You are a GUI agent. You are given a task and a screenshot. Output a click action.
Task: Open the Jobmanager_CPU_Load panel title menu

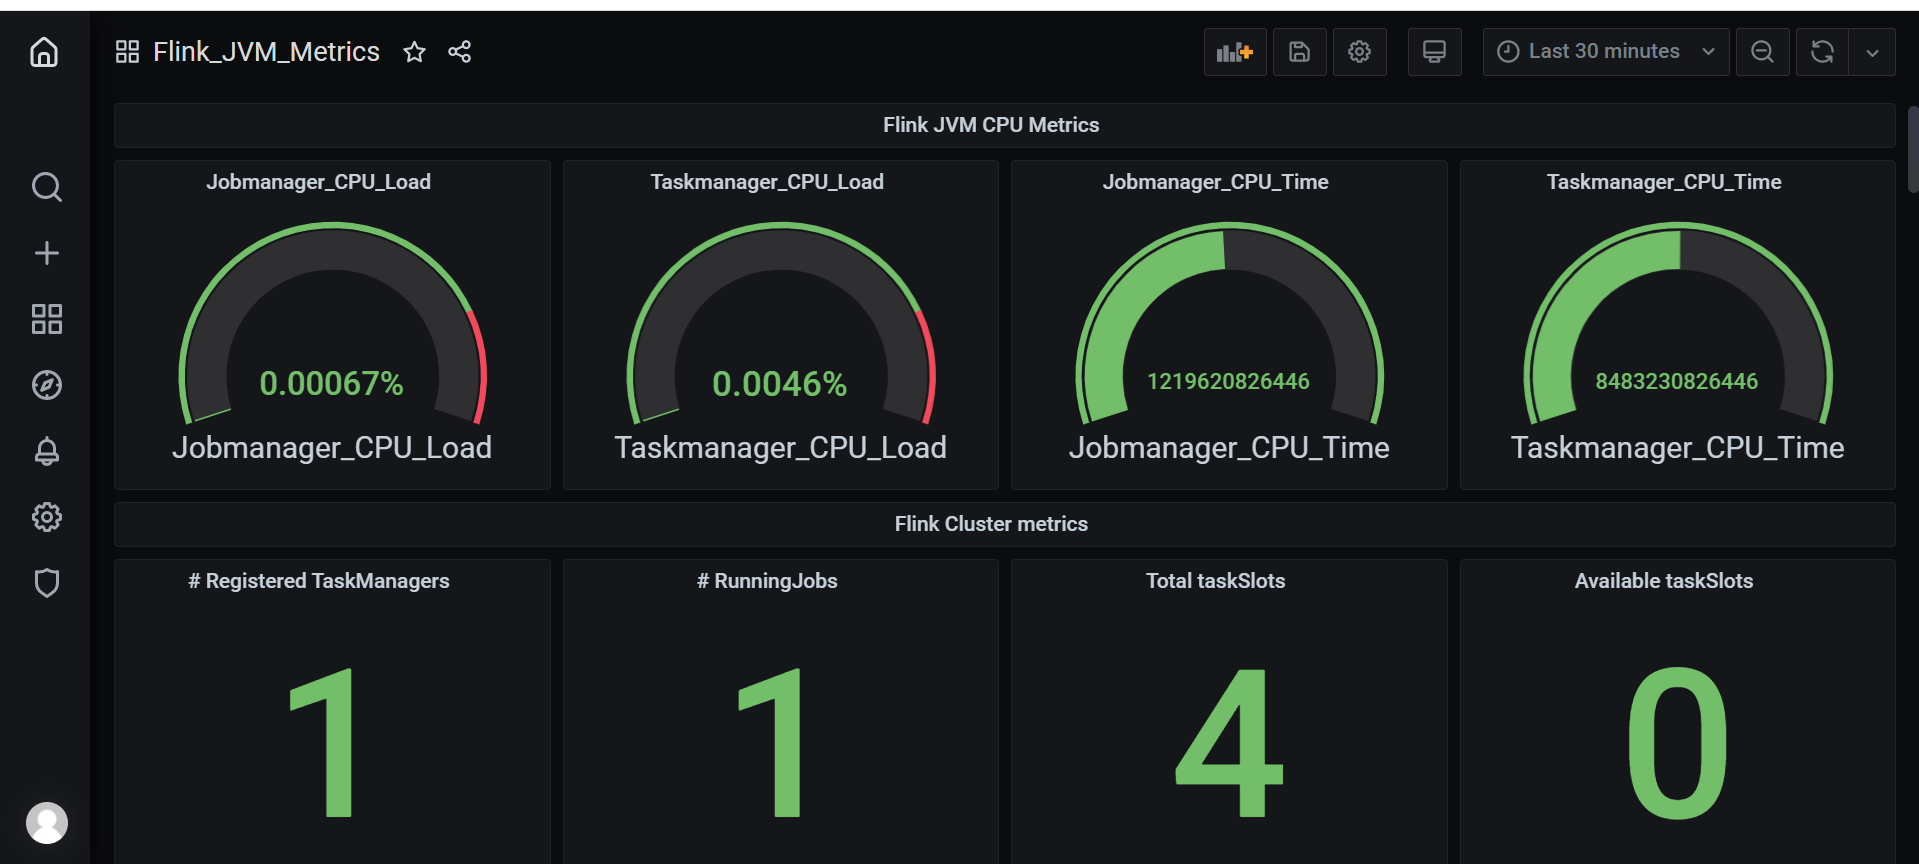tap(318, 182)
